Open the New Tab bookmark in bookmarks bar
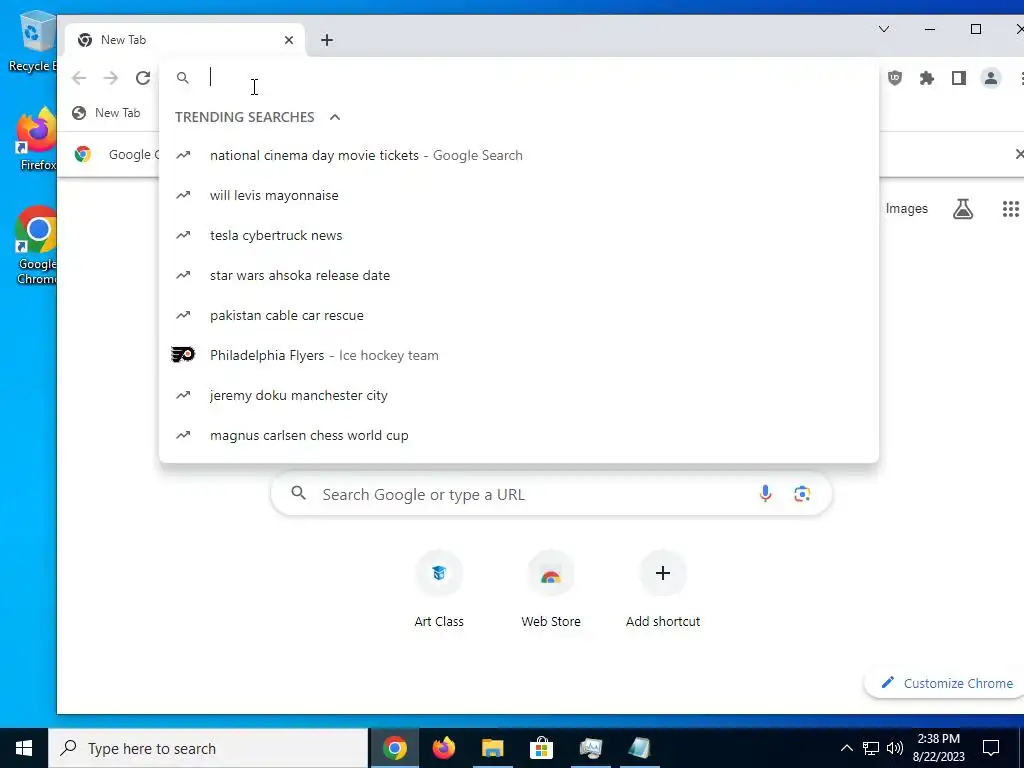1024x768 pixels. click(x=106, y=113)
